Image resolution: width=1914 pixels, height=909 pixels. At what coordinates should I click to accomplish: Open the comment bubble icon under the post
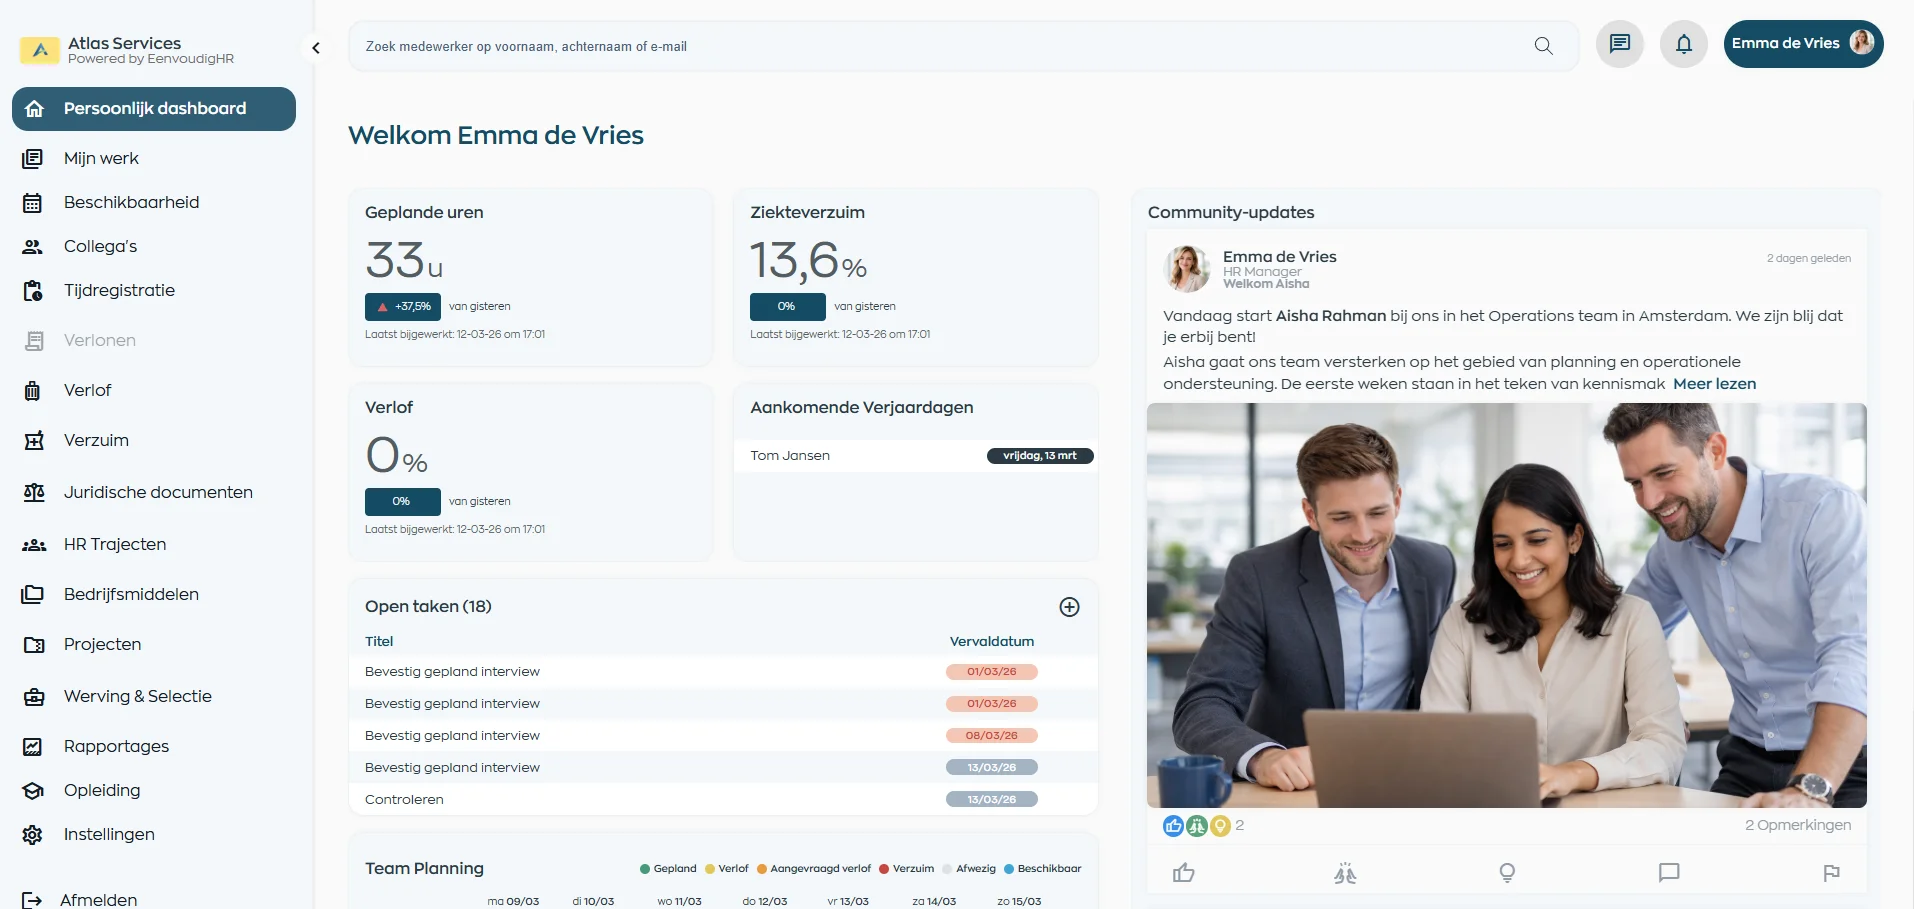click(x=1668, y=873)
